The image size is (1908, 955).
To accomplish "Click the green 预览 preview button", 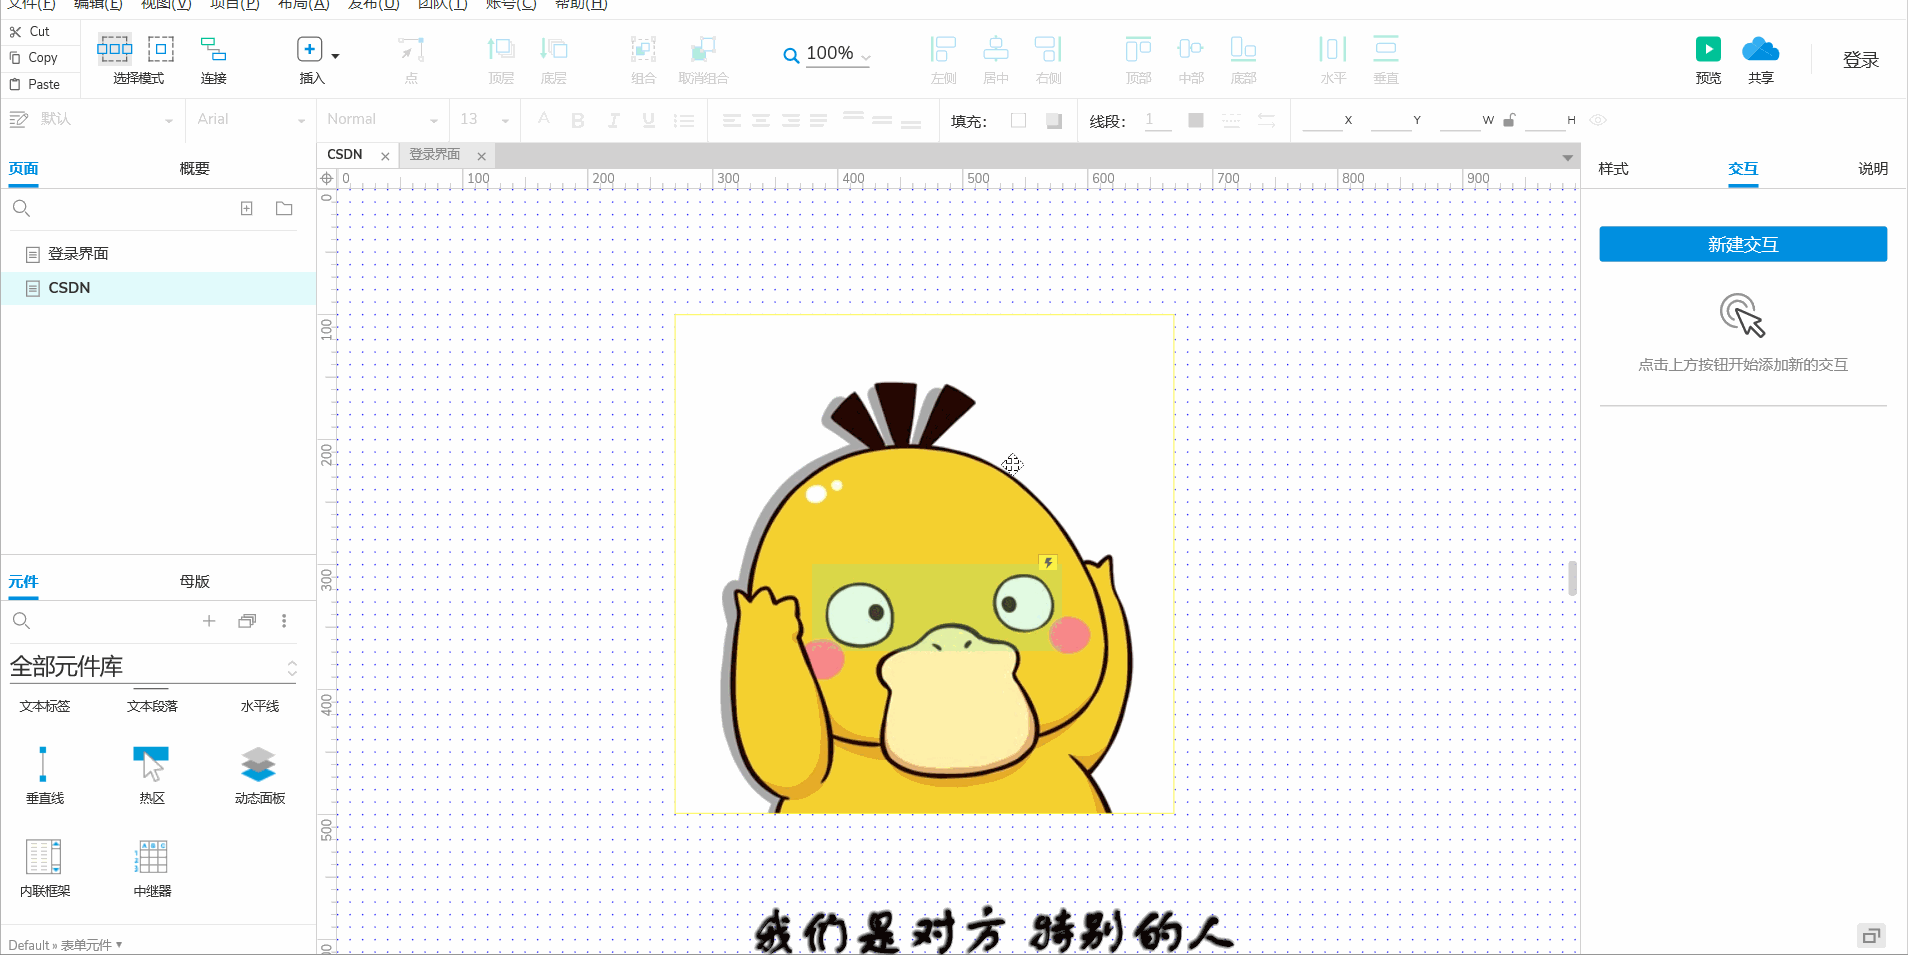I will click(1708, 49).
